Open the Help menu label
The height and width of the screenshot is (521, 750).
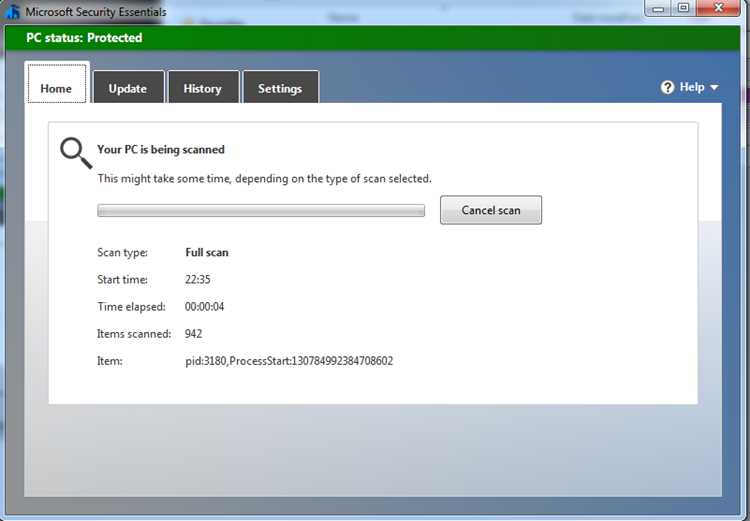(692, 87)
